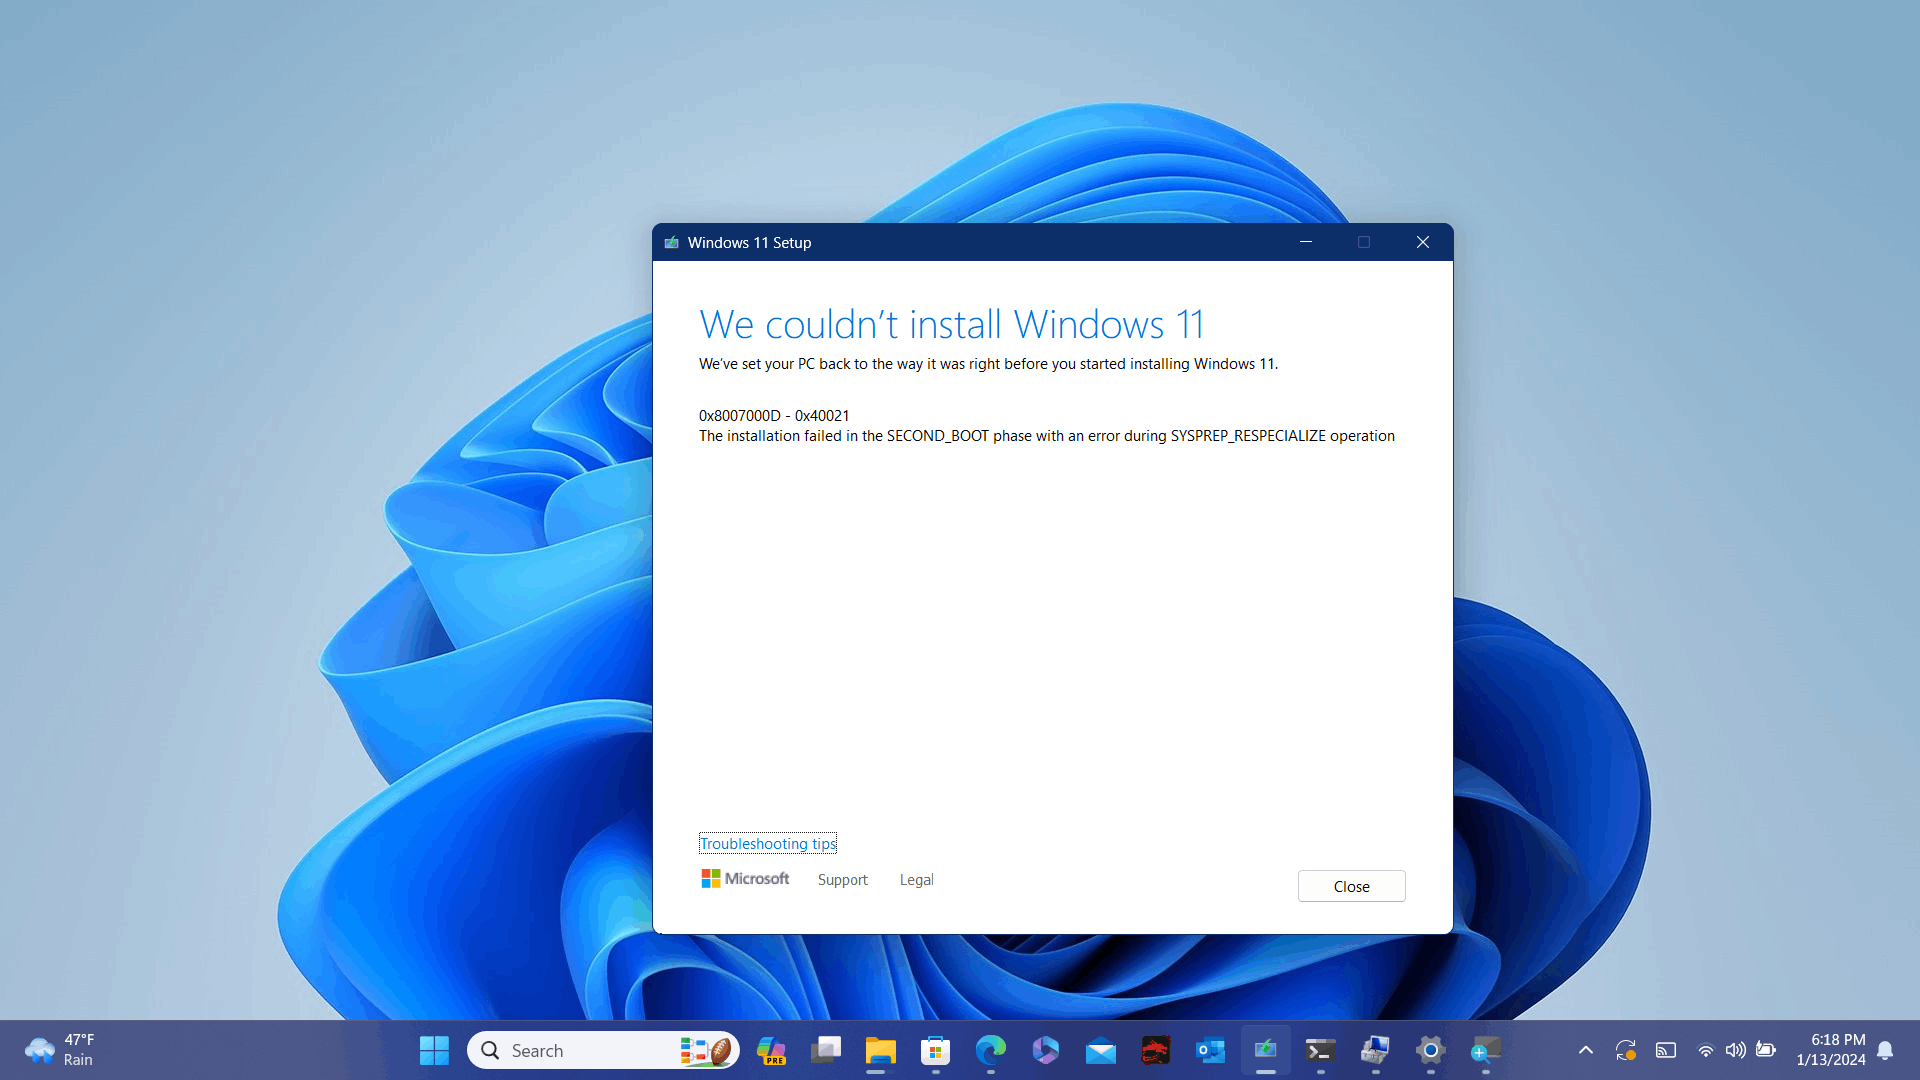Select the active Windows 11 Setup taskbar icon

[x=1265, y=1050]
